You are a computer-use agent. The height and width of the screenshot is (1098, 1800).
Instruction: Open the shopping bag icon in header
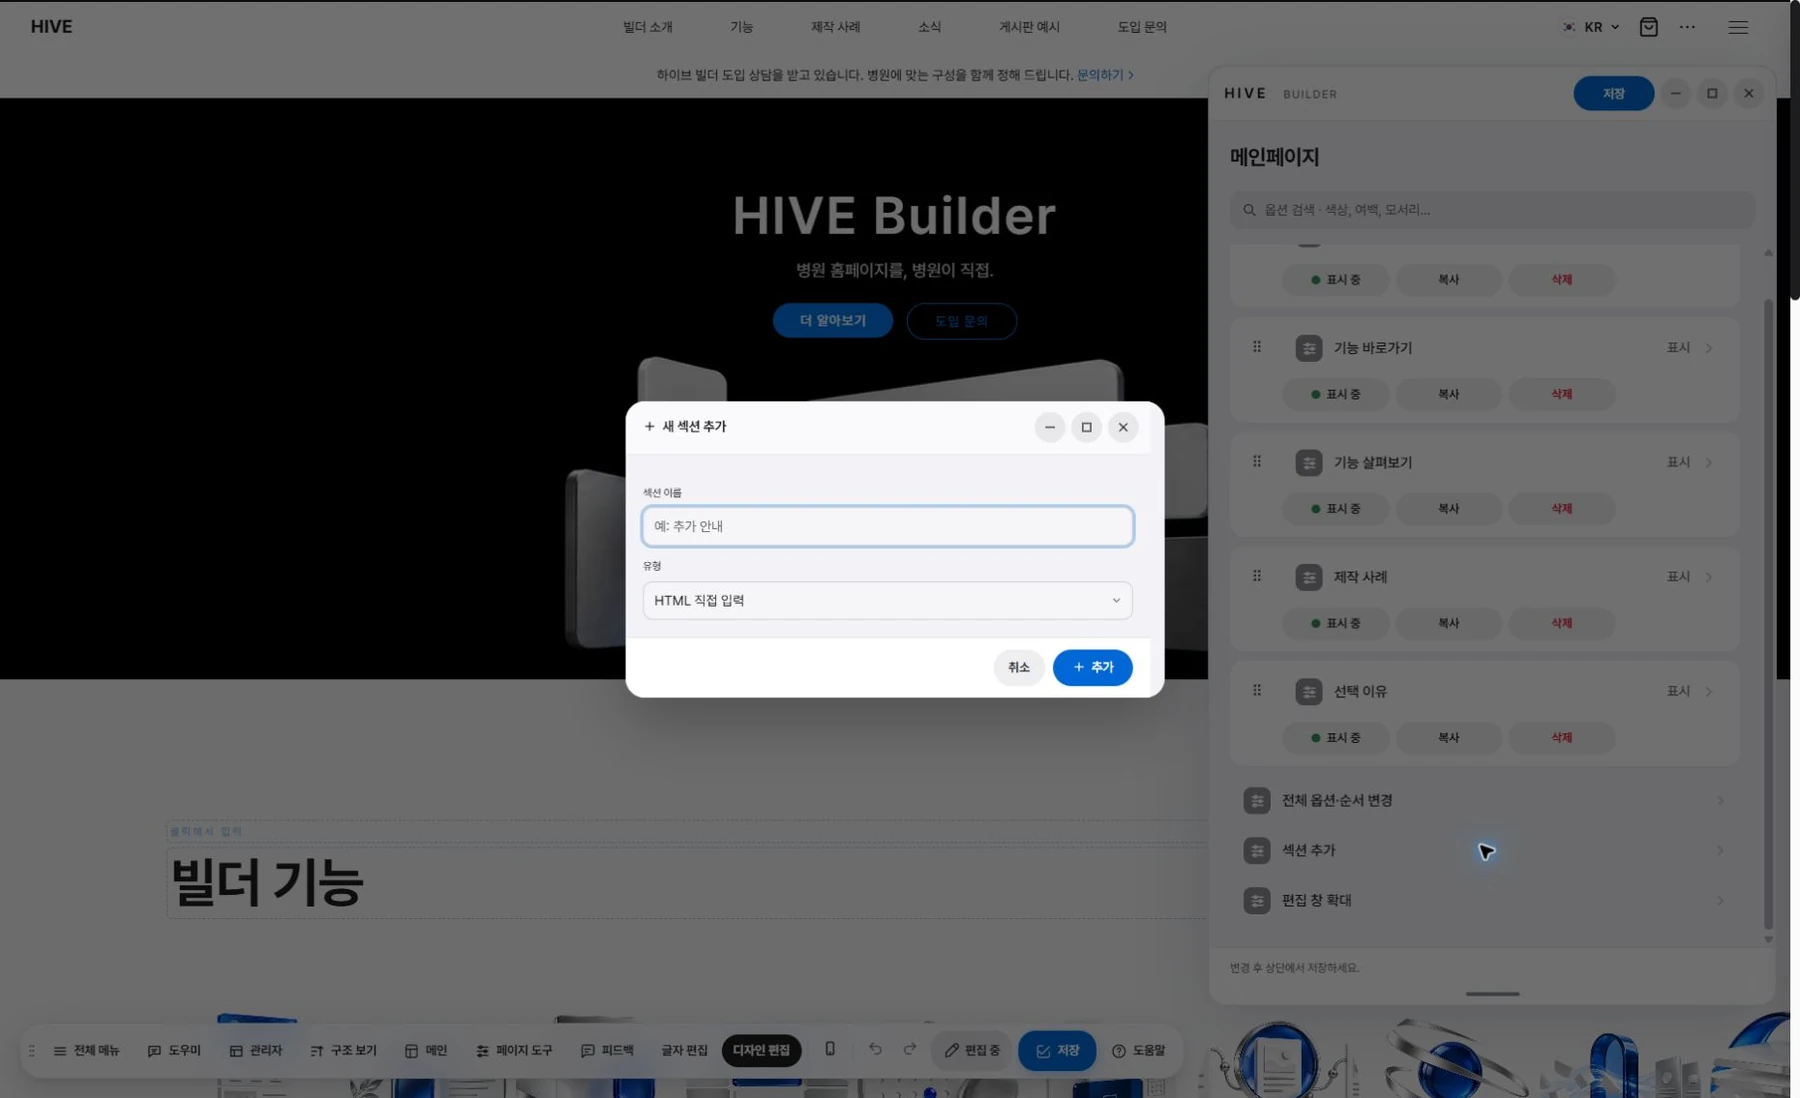(1649, 27)
